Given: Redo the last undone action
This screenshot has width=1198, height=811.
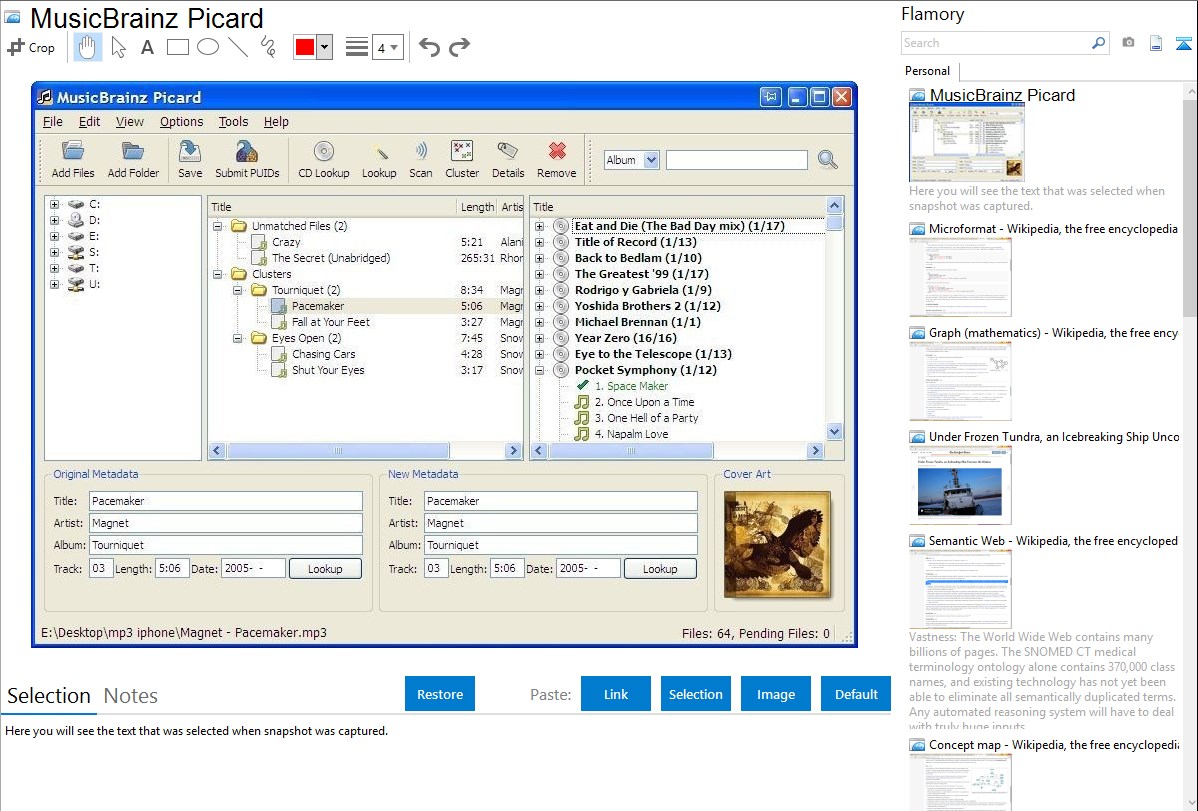Looking at the screenshot, I should click(459, 47).
